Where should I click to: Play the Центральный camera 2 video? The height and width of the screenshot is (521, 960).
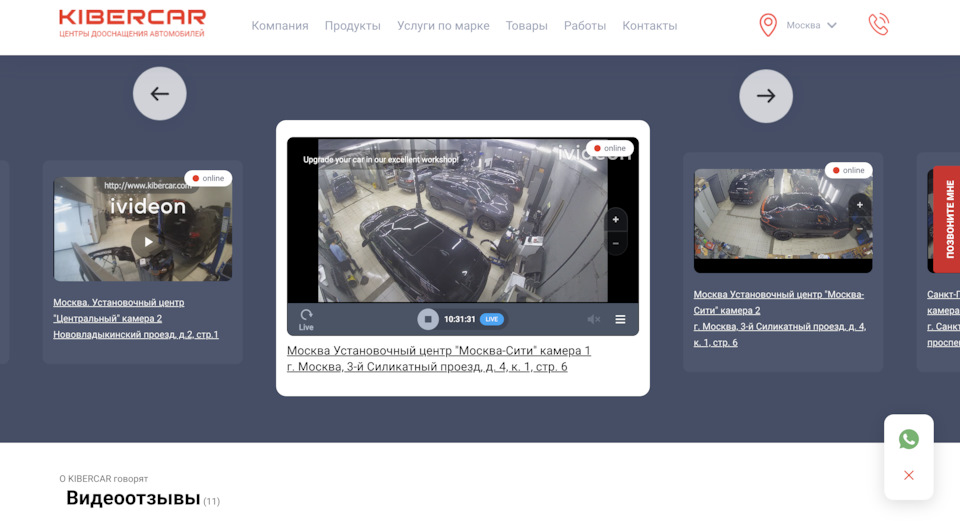(x=147, y=241)
